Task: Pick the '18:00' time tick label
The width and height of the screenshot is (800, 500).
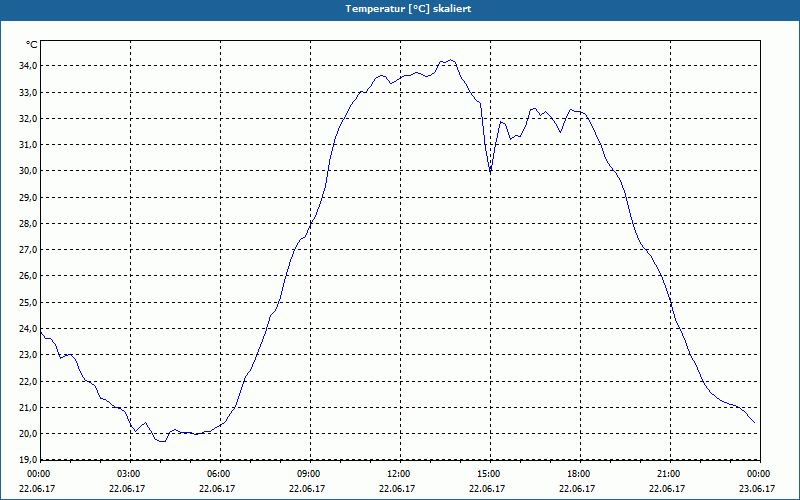Action: [x=580, y=474]
